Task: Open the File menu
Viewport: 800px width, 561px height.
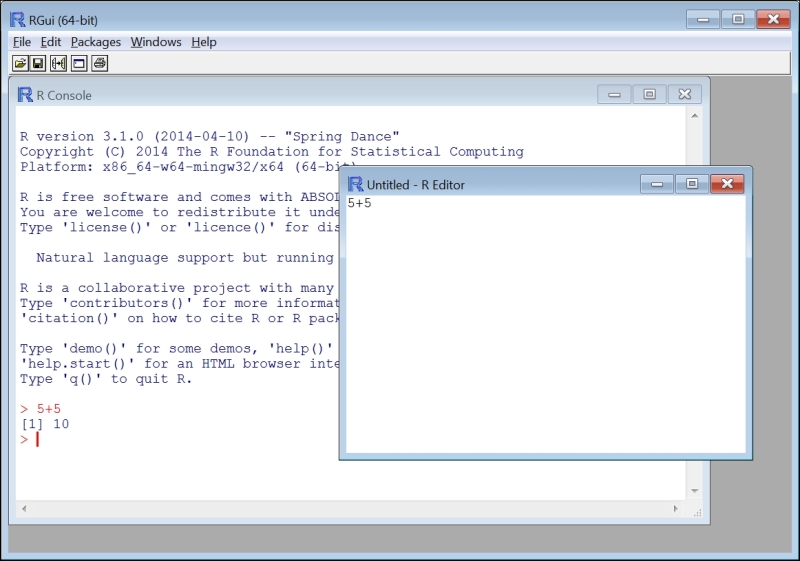Action: (x=22, y=42)
